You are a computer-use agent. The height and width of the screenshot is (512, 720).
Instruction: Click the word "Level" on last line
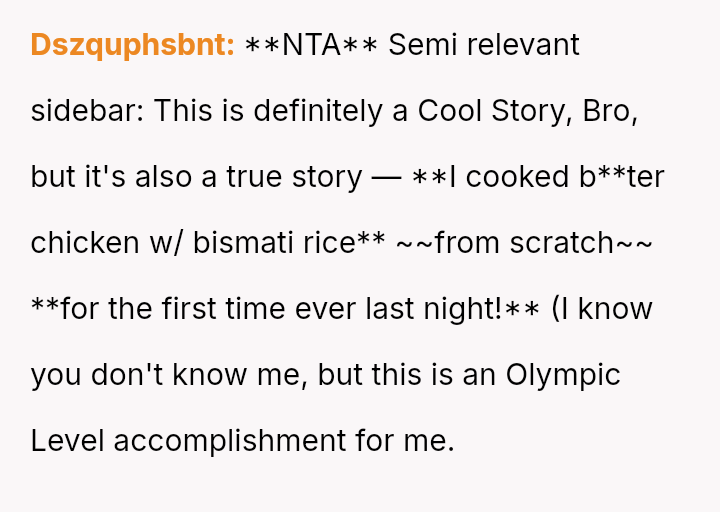(x=68, y=441)
